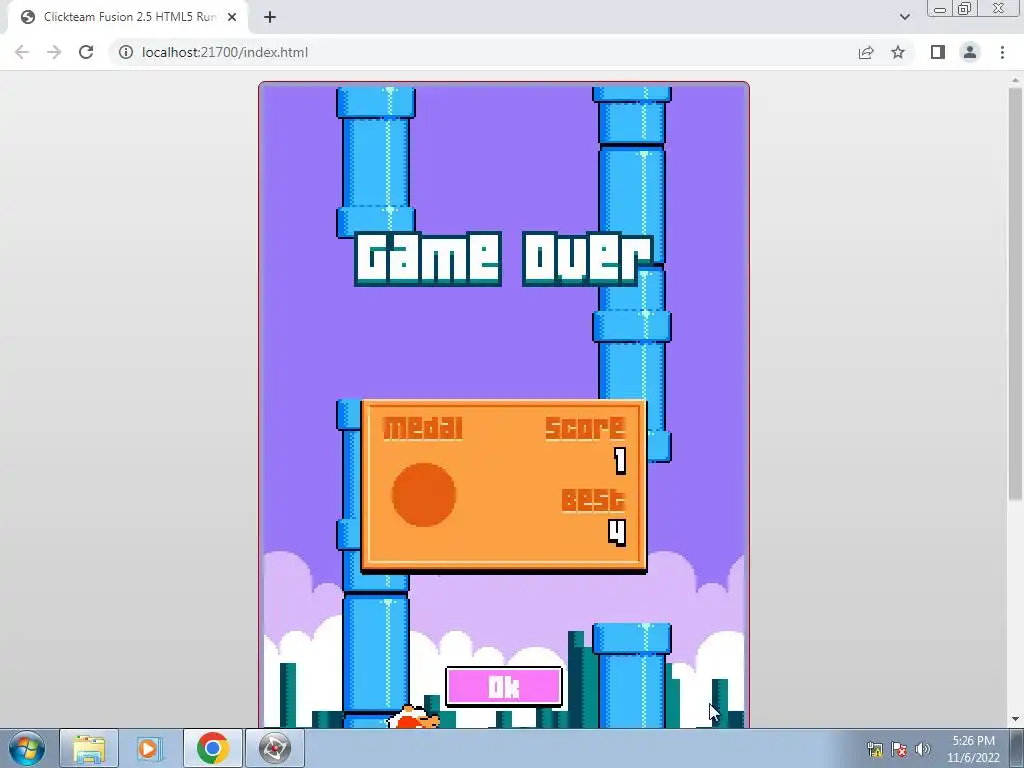Open the Chrome profile menu
The height and width of the screenshot is (768, 1024).
pos(970,52)
